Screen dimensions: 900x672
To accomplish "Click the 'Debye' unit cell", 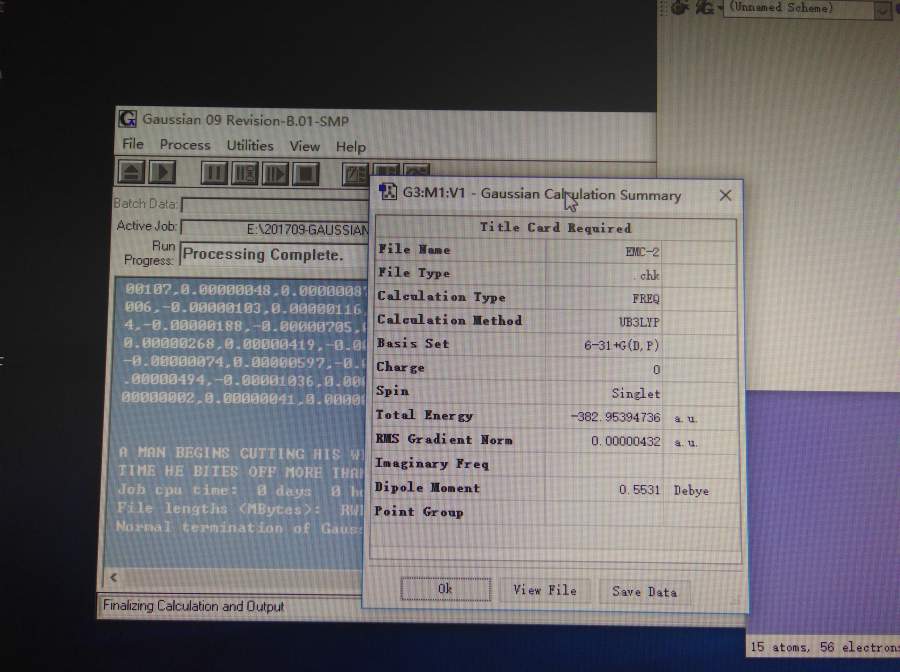I will click(x=692, y=490).
